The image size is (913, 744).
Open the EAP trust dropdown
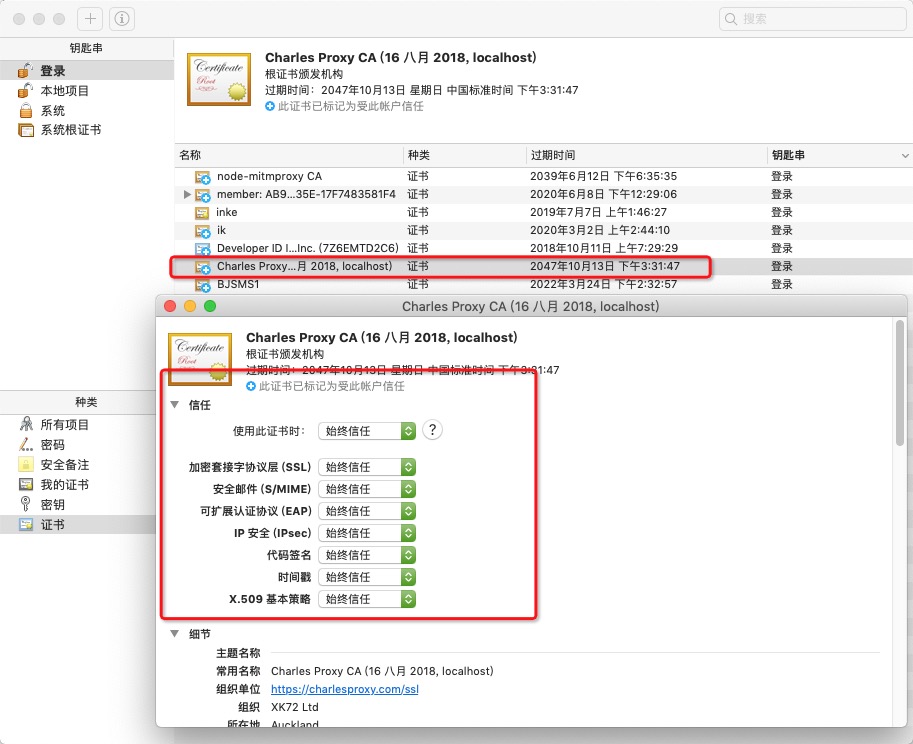pos(367,511)
